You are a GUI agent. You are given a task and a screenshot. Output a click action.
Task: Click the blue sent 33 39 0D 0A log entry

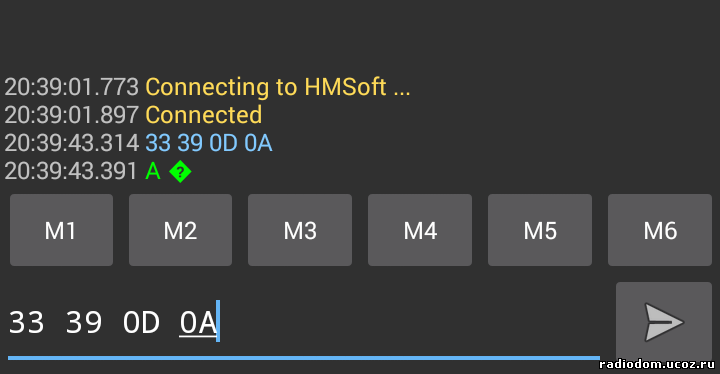pyautogui.click(x=209, y=143)
